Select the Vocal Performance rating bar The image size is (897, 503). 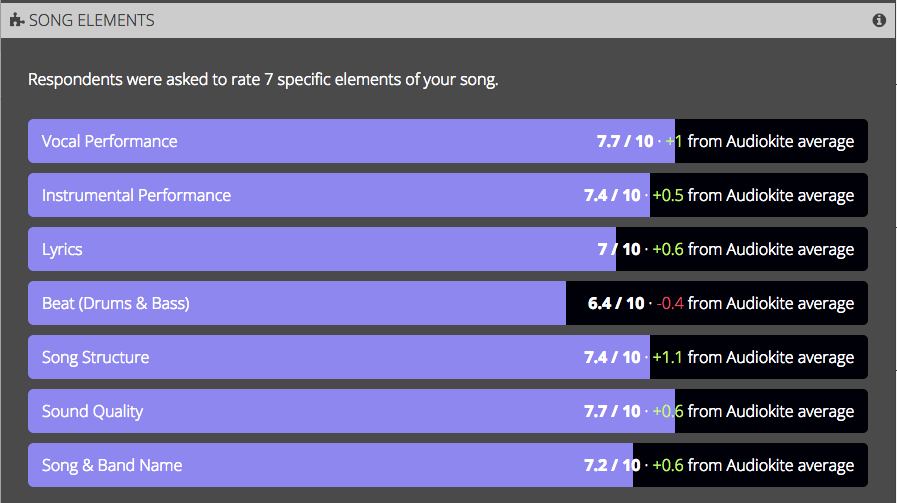click(x=448, y=141)
